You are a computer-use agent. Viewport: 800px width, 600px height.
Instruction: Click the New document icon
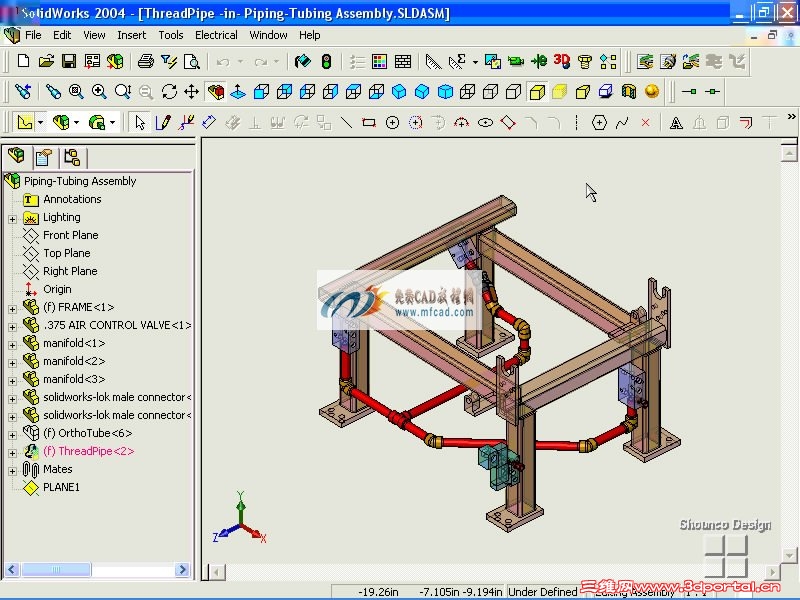(23, 62)
